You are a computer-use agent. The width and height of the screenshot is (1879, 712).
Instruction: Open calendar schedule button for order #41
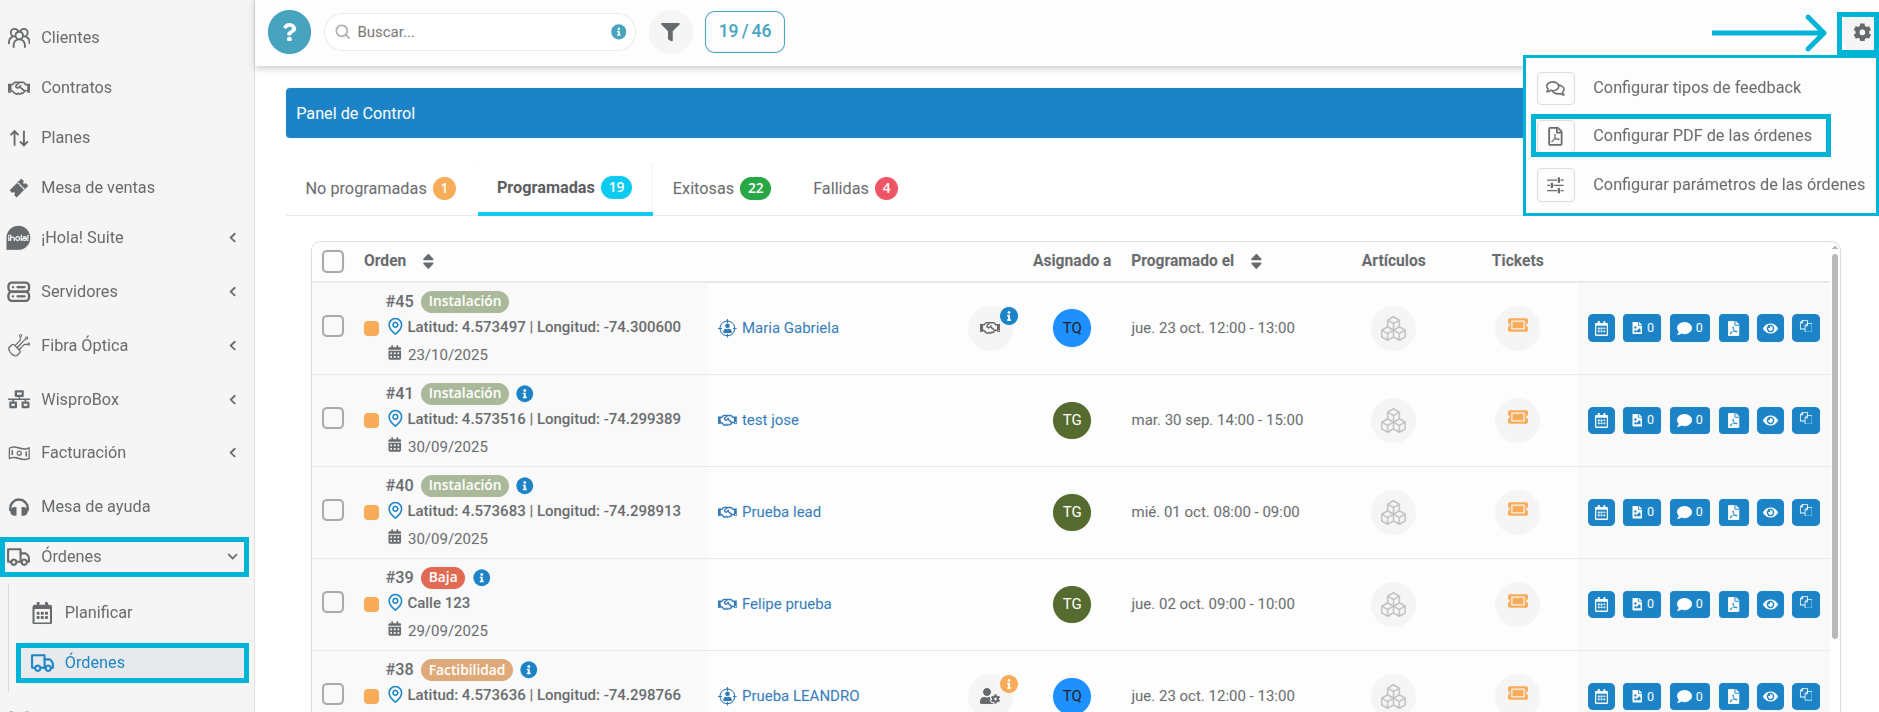click(1601, 420)
